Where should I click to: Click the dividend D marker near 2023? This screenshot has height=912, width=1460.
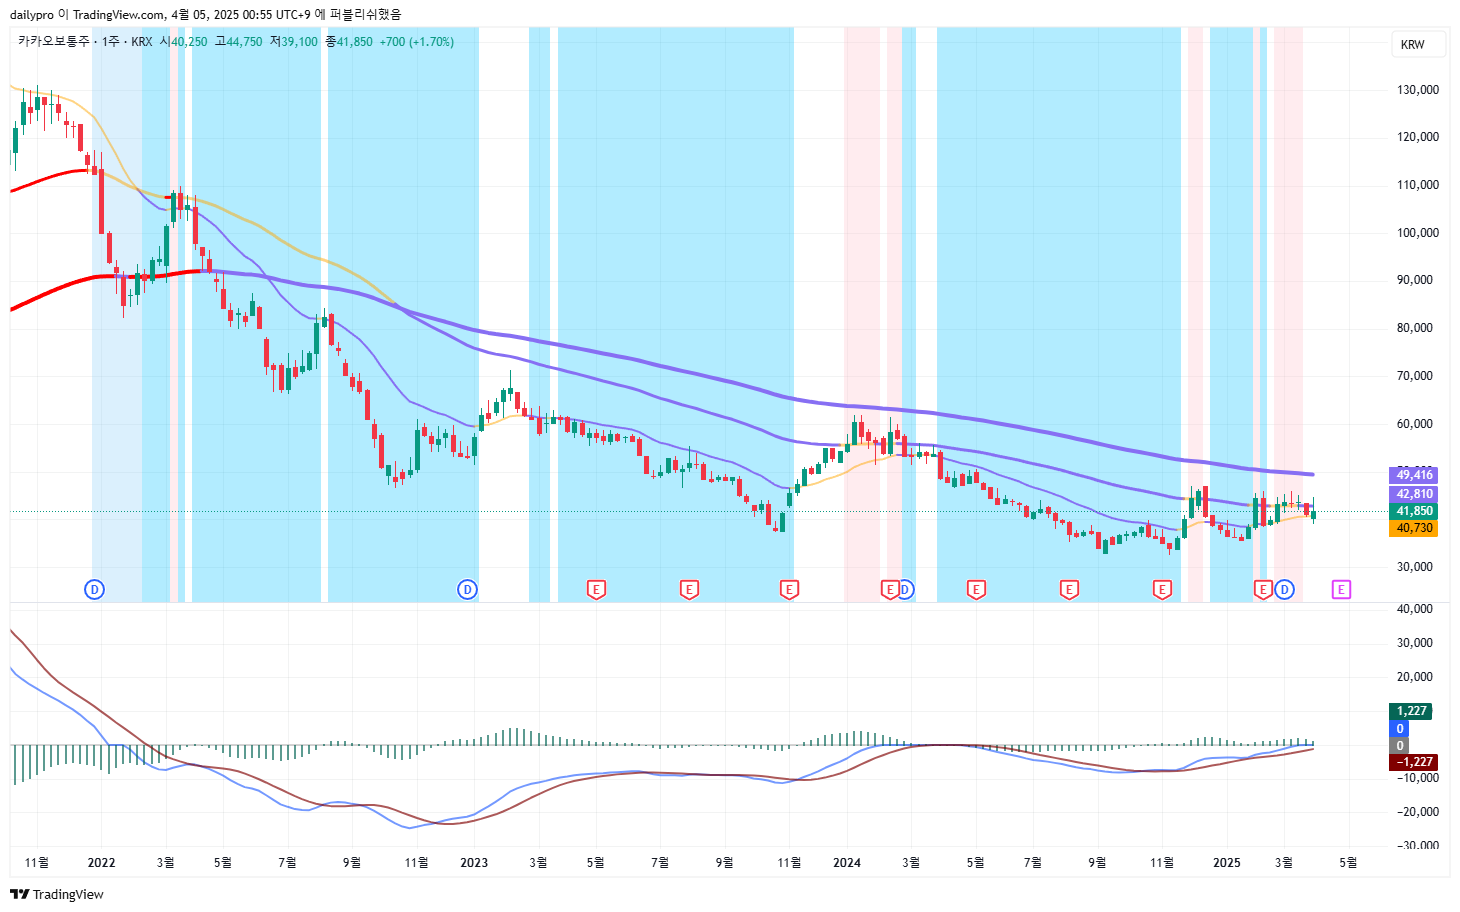click(x=467, y=590)
